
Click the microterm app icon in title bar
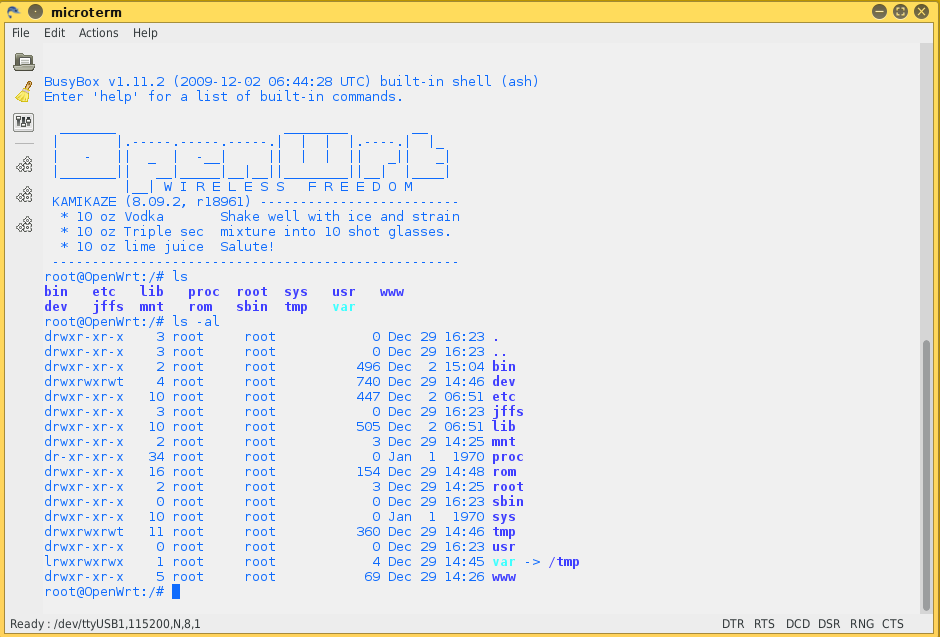point(13,11)
